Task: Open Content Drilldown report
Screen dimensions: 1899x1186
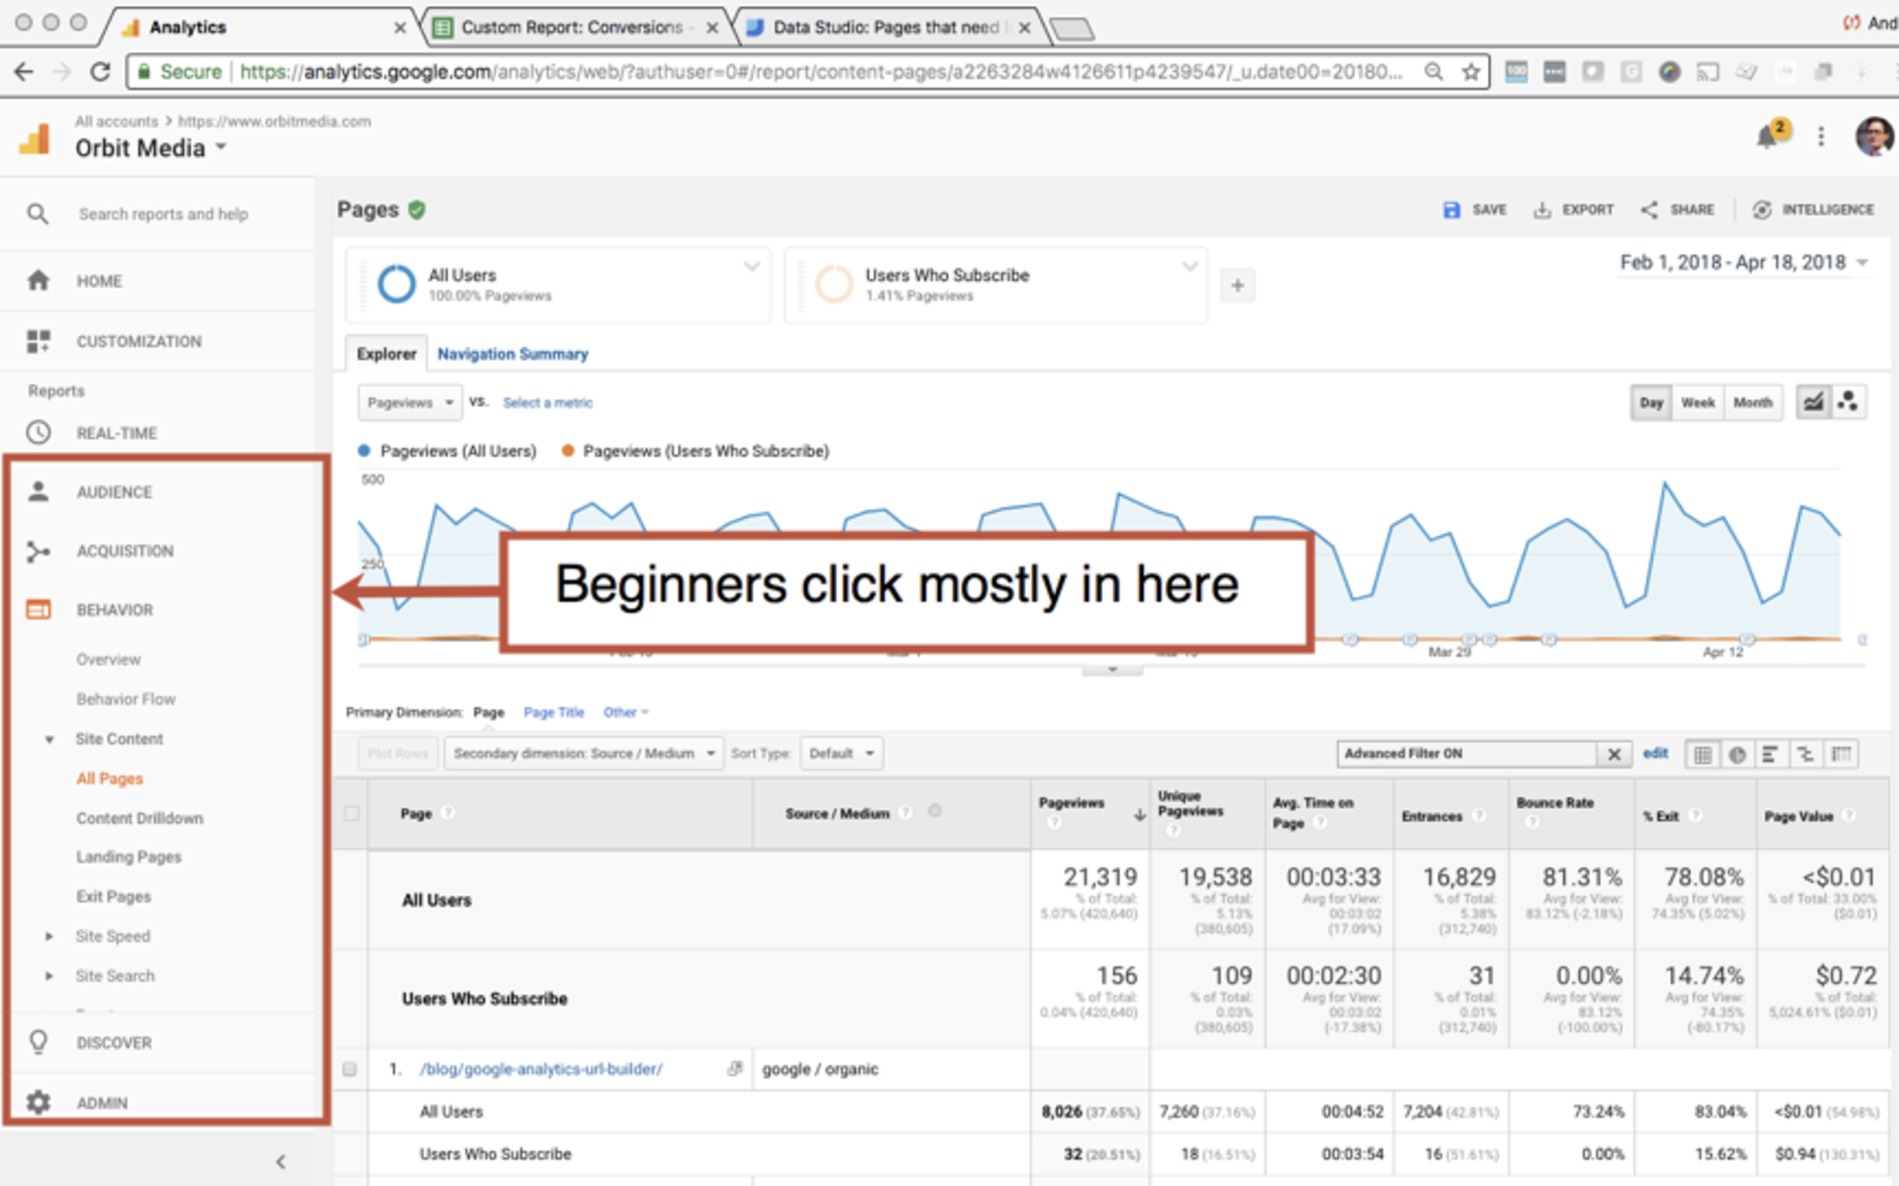Action: pyautogui.click(x=139, y=818)
